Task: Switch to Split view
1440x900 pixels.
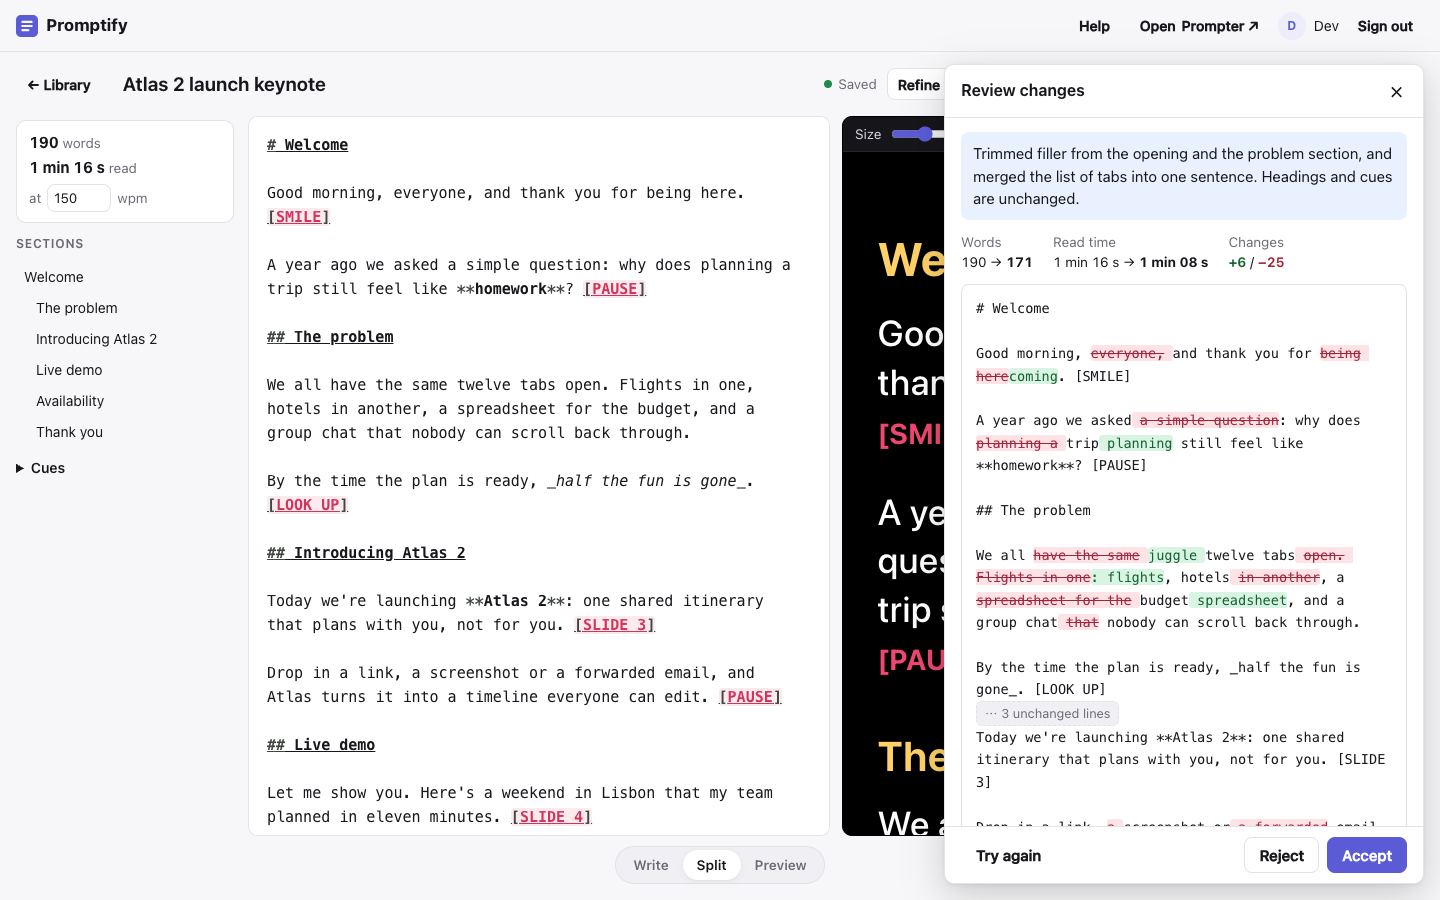Action: click(x=712, y=865)
